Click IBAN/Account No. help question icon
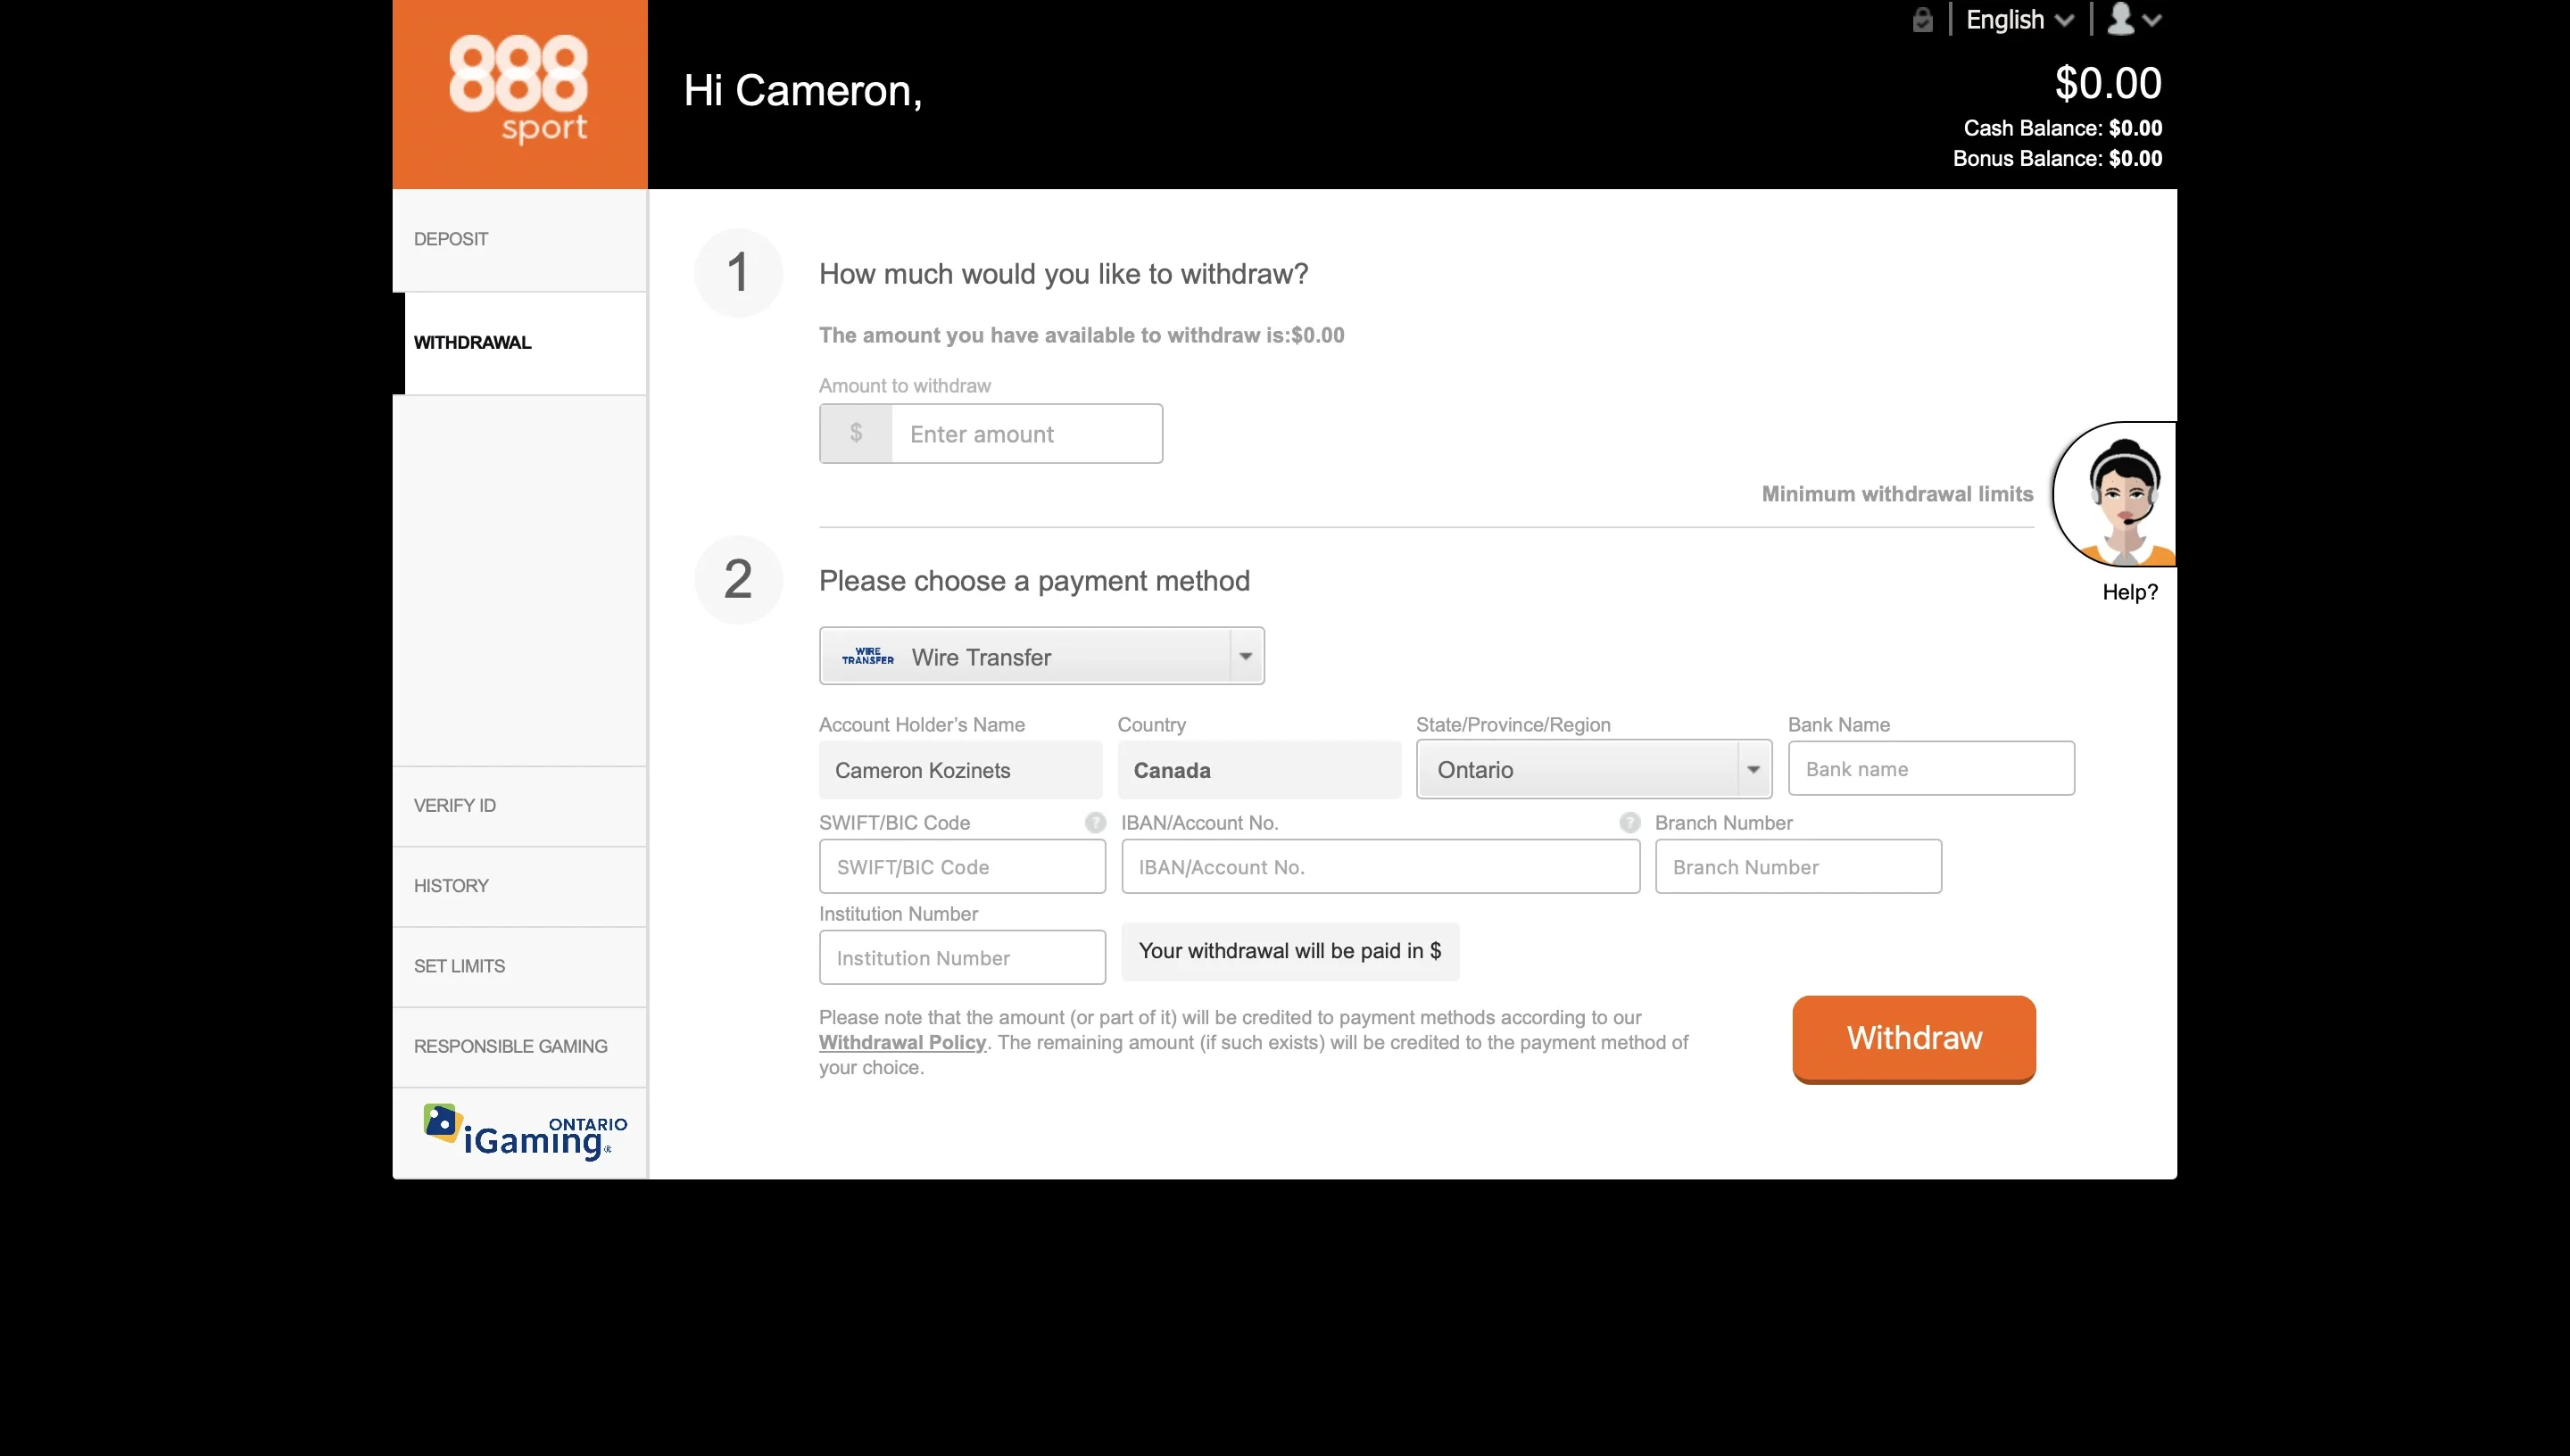The height and width of the screenshot is (1456, 2570). [x=1629, y=823]
